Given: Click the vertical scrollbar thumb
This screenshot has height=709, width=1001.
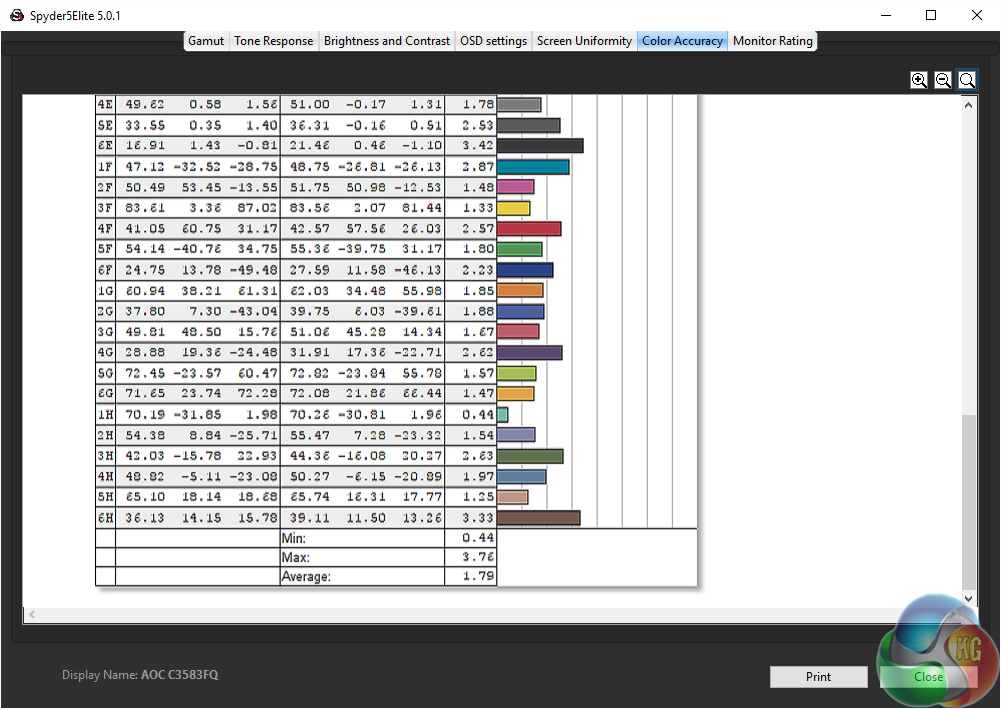Looking at the screenshot, I should coord(969,500).
